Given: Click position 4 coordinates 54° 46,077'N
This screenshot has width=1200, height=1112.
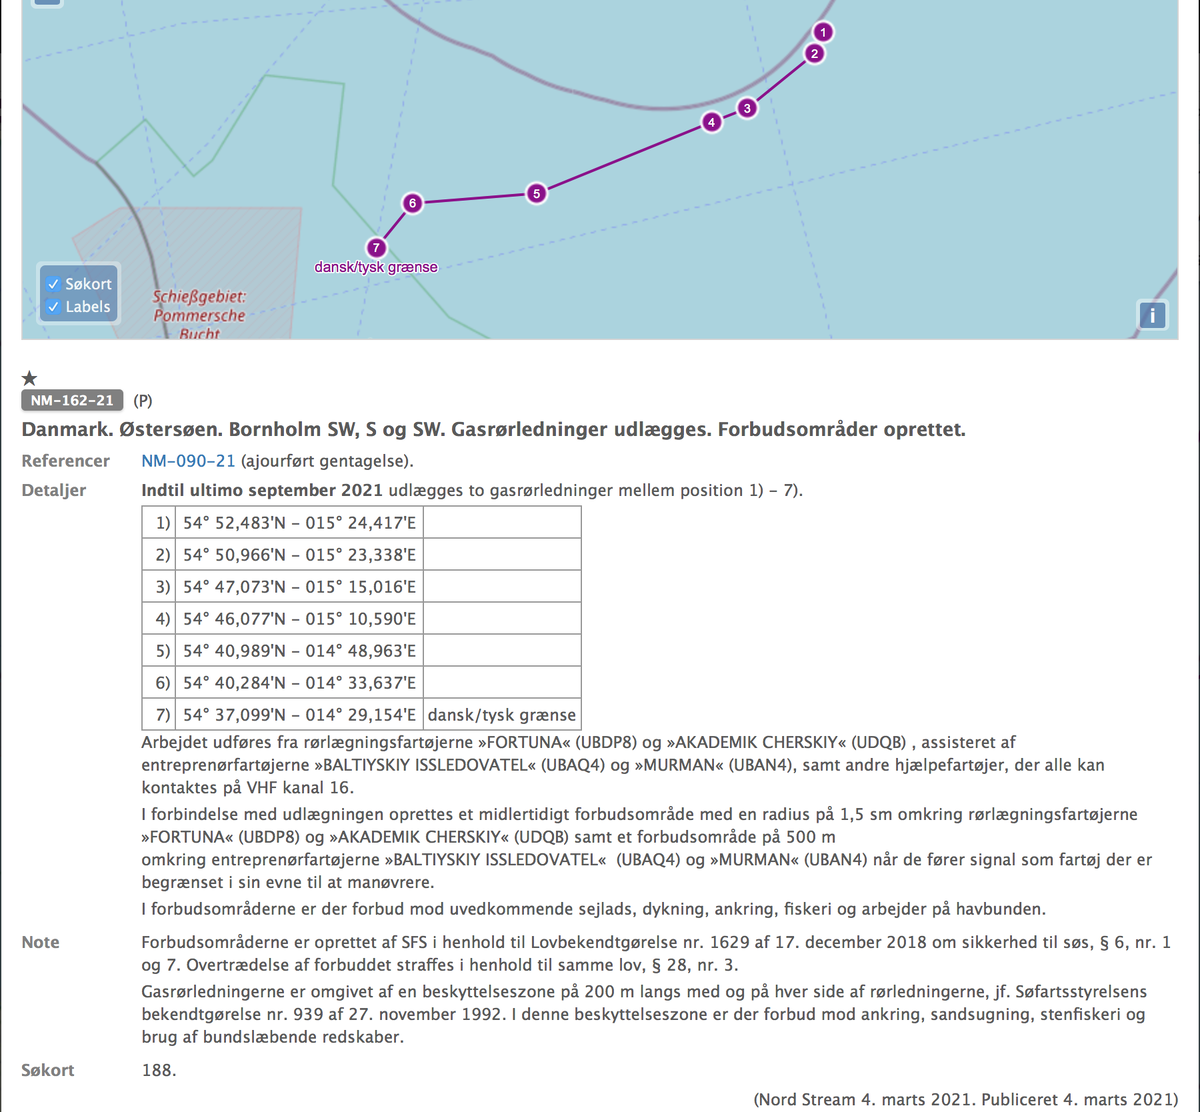Looking at the screenshot, I should point(299,619).
